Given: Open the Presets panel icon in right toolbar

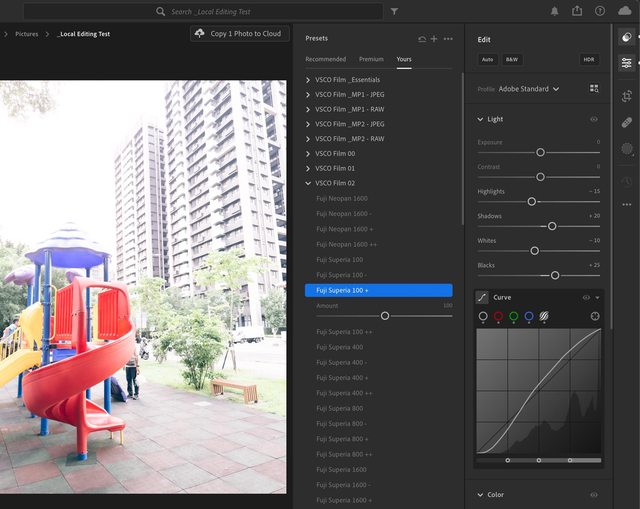Looking at the screenshot, I should tap(626, 37).
